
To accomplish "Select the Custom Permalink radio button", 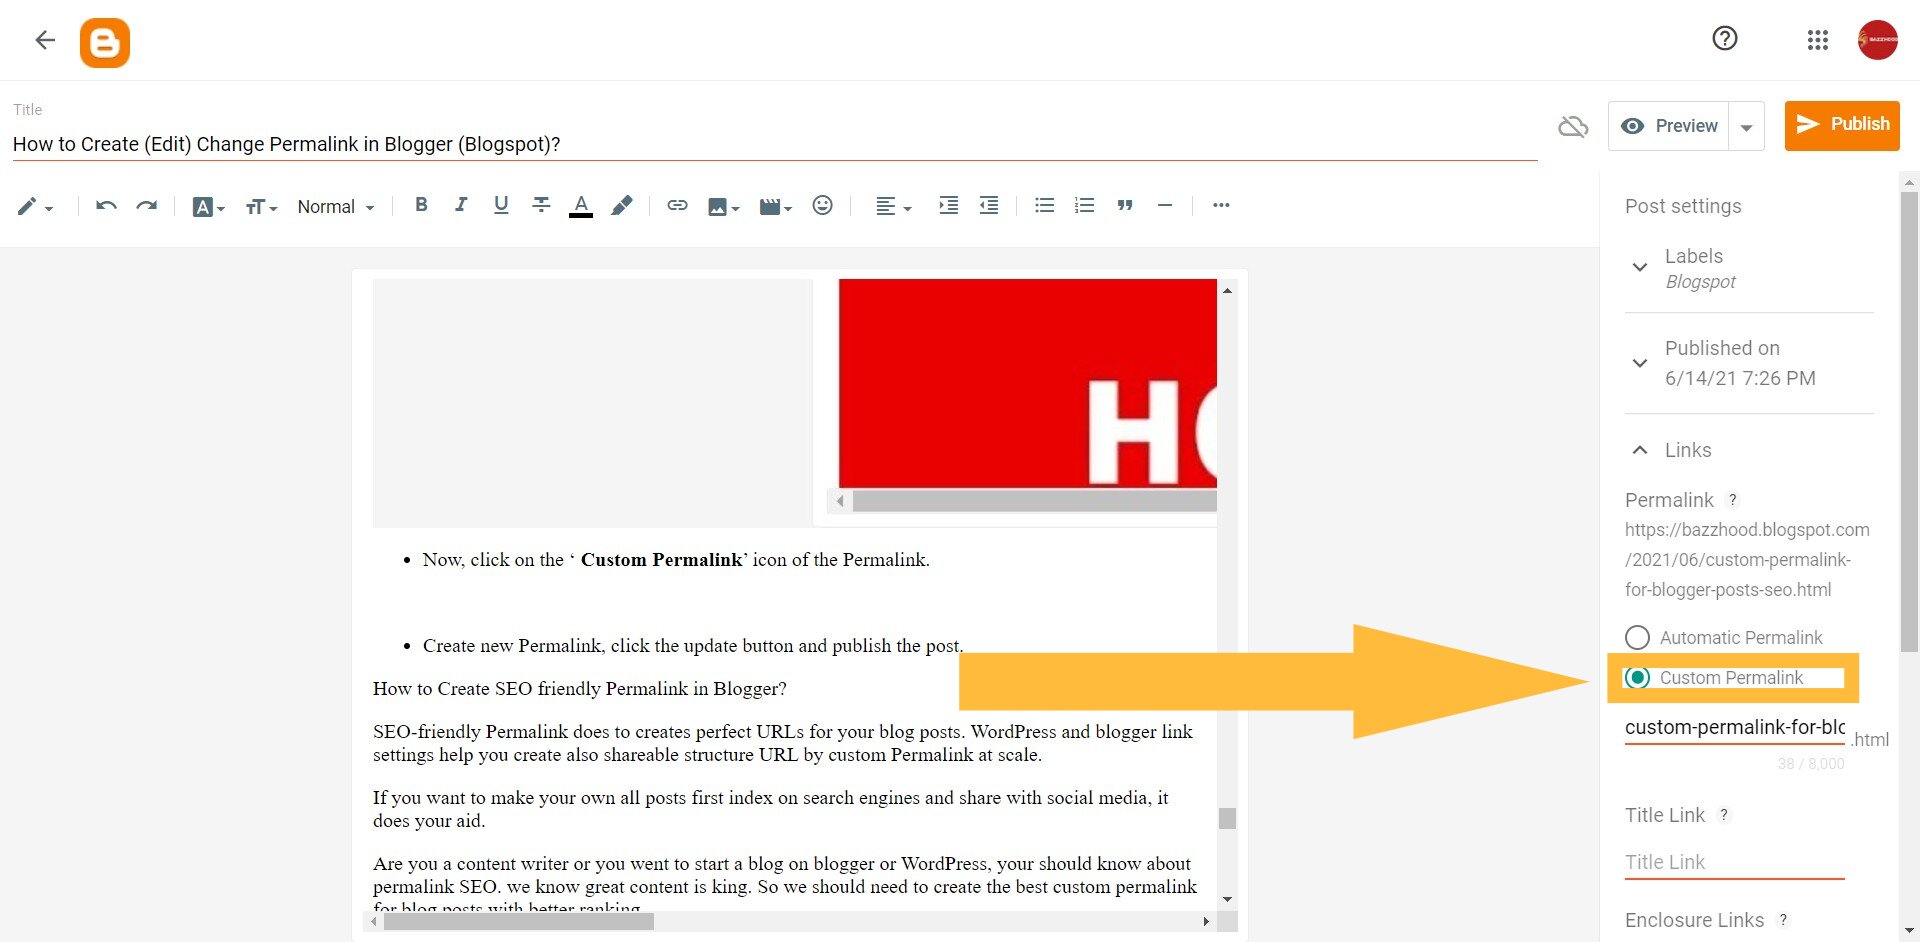I will [1637, 678].
